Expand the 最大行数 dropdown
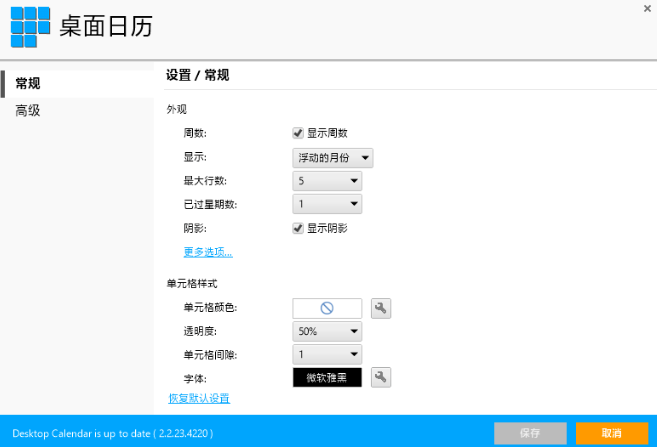This screenshot has height=447, width=657. point(327,181)
